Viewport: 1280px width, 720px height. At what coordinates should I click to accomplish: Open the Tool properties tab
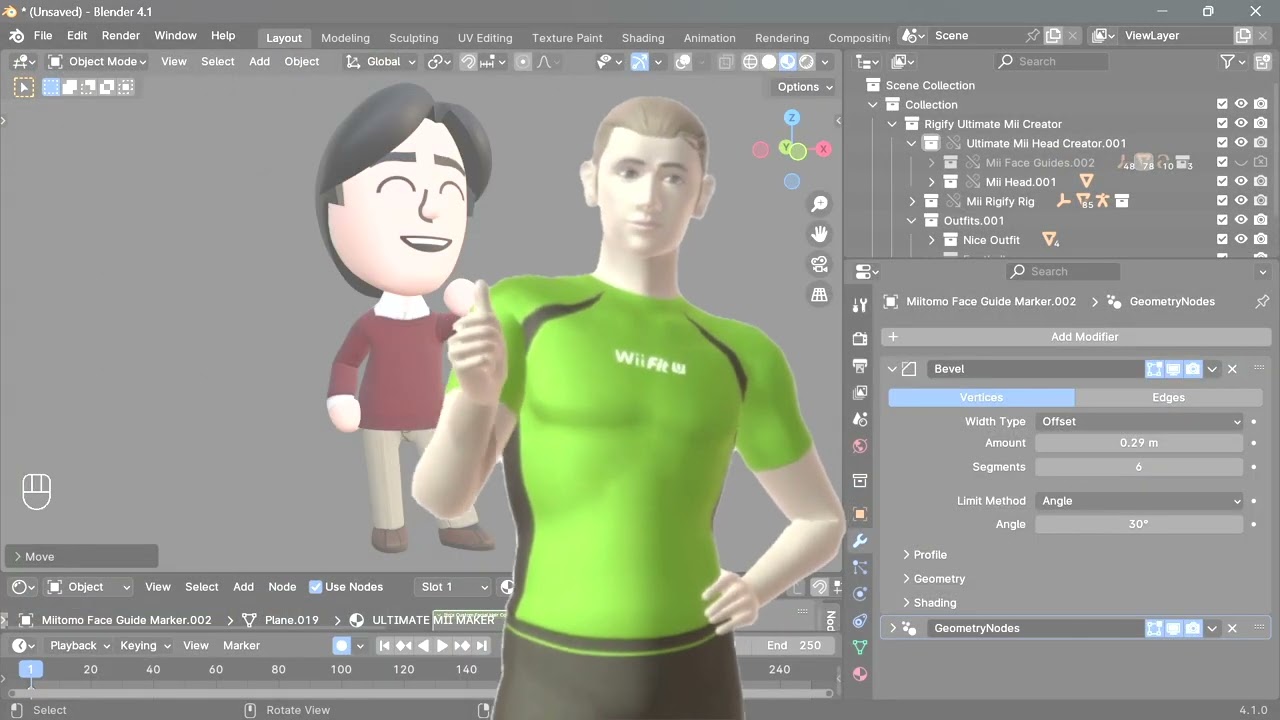pyautogui.click(x=860, y=305)
